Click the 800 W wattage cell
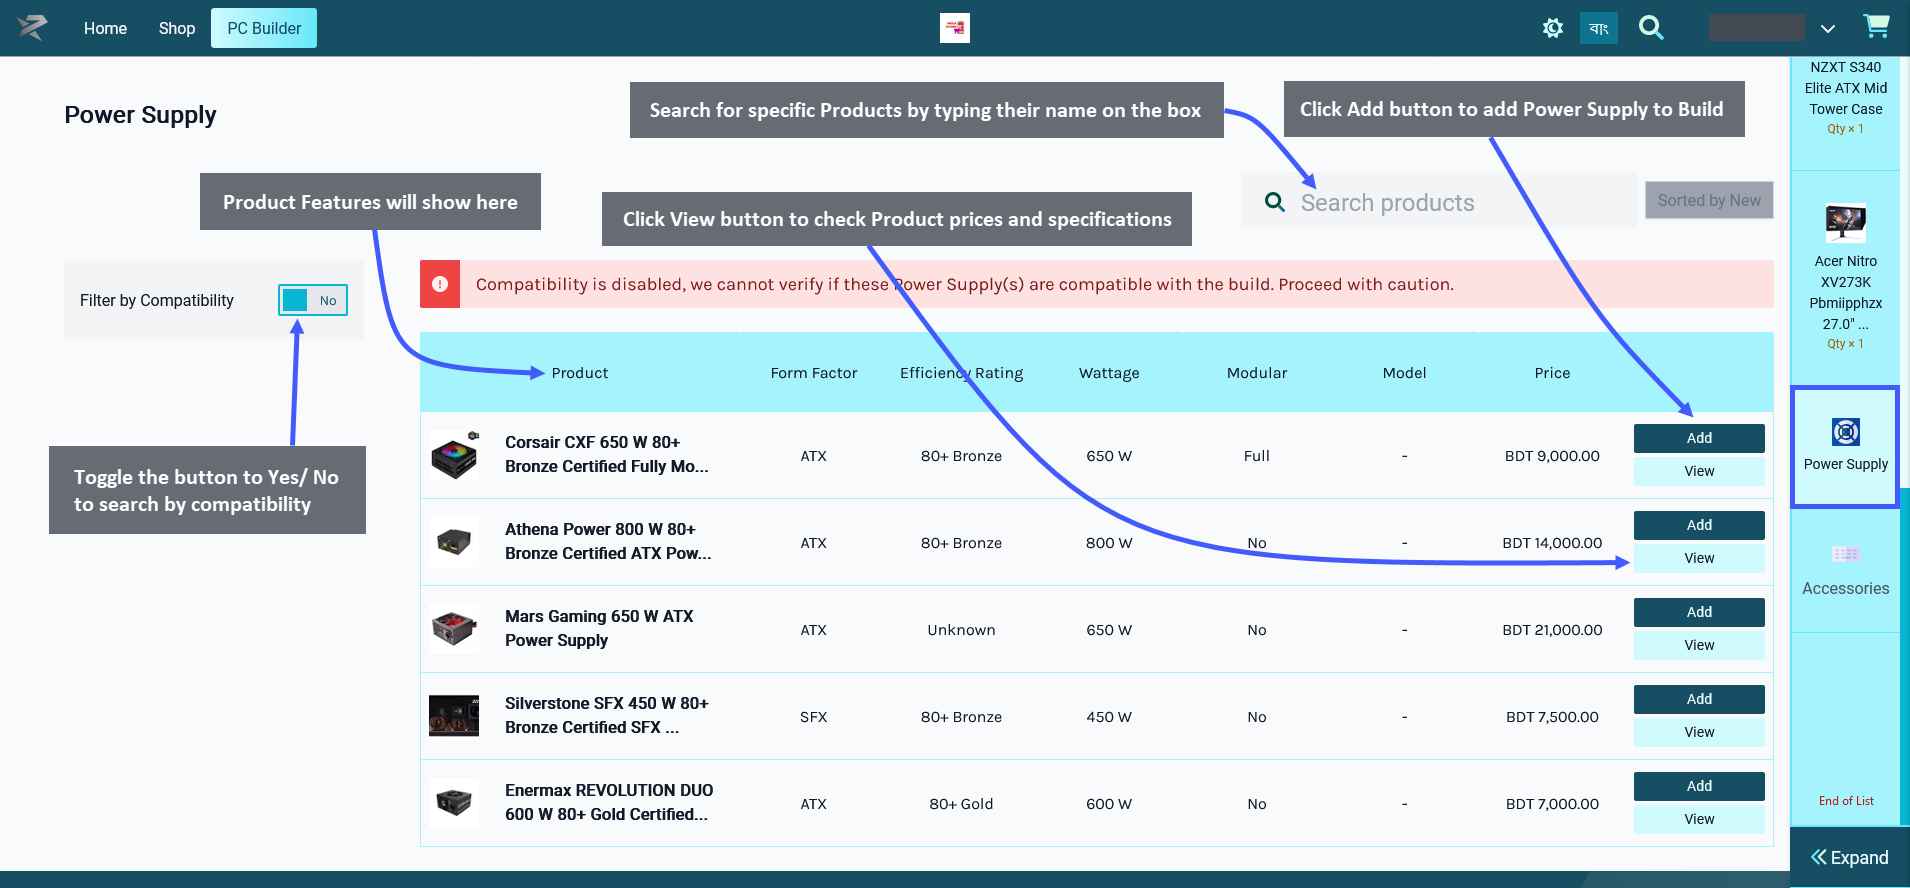This screenshot has width=1910, height=888. coord(1109,543)
